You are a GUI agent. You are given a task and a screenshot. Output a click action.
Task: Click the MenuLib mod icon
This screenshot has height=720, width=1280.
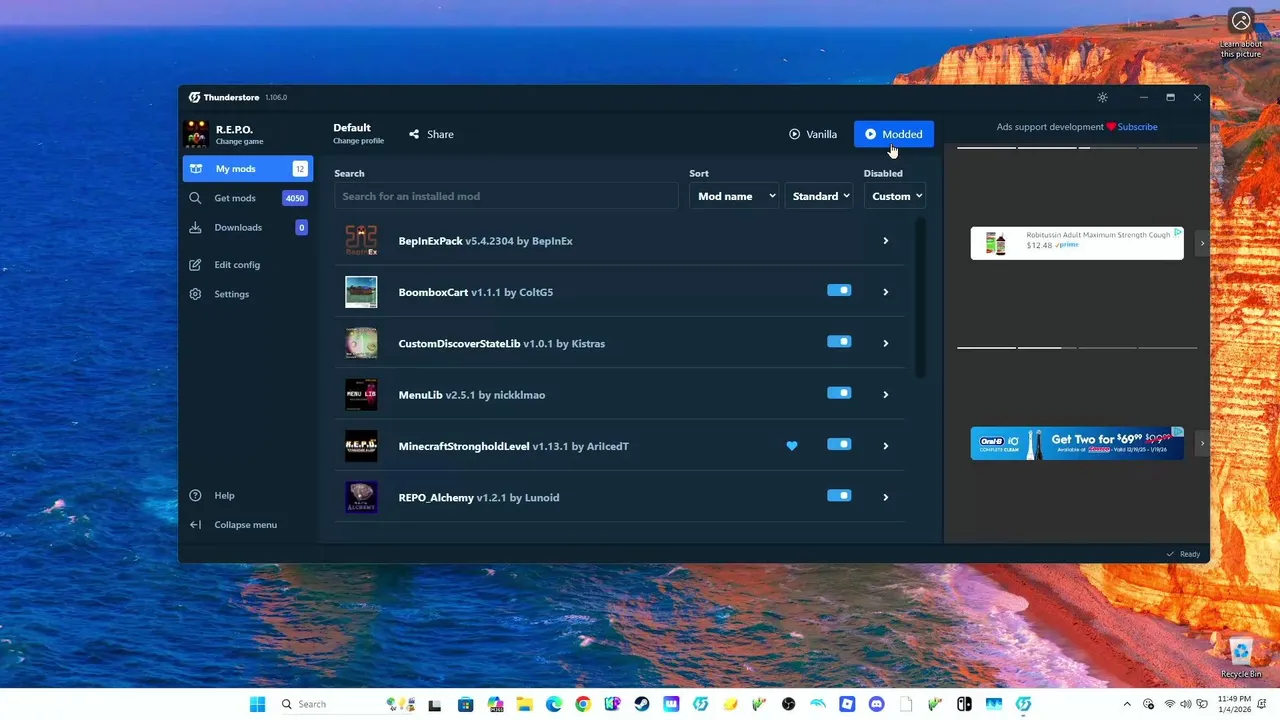click(361, 395)
